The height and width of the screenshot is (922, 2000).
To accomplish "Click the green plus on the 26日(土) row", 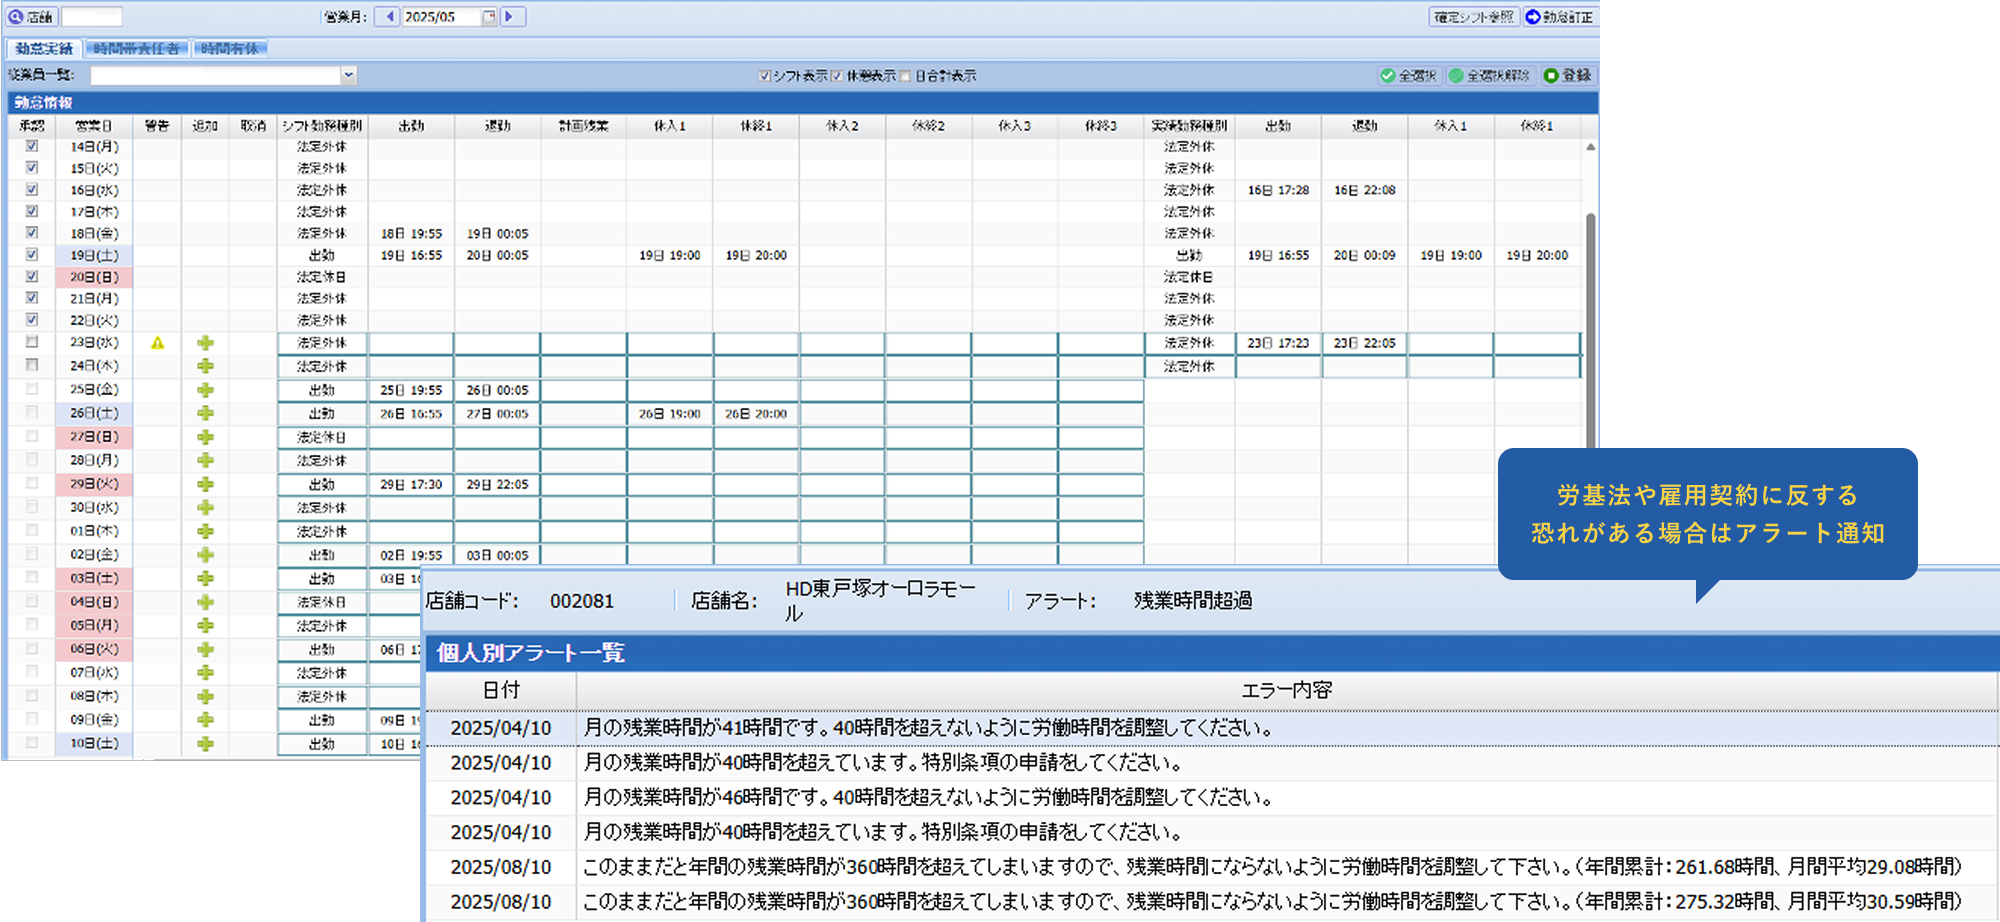I will 205,413.
